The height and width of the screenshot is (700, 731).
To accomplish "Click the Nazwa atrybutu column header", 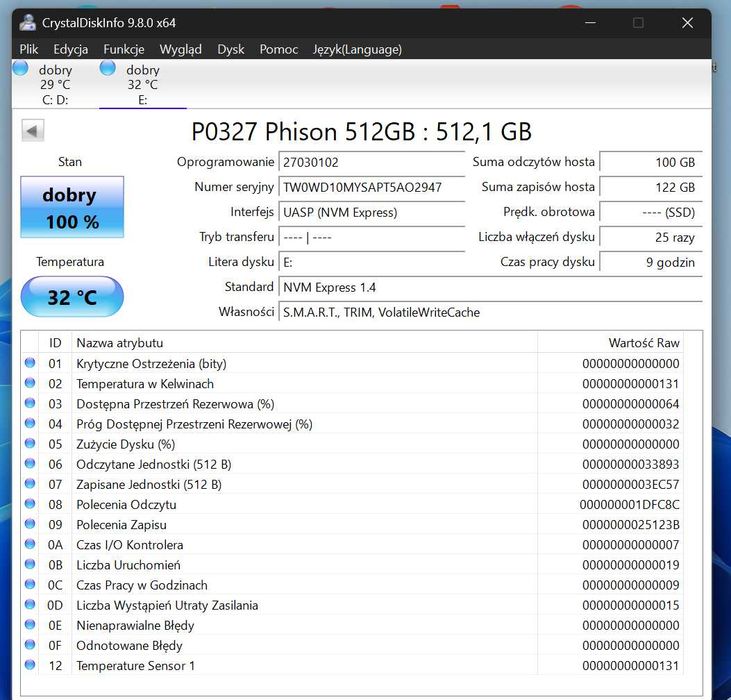I will point(304,343).
